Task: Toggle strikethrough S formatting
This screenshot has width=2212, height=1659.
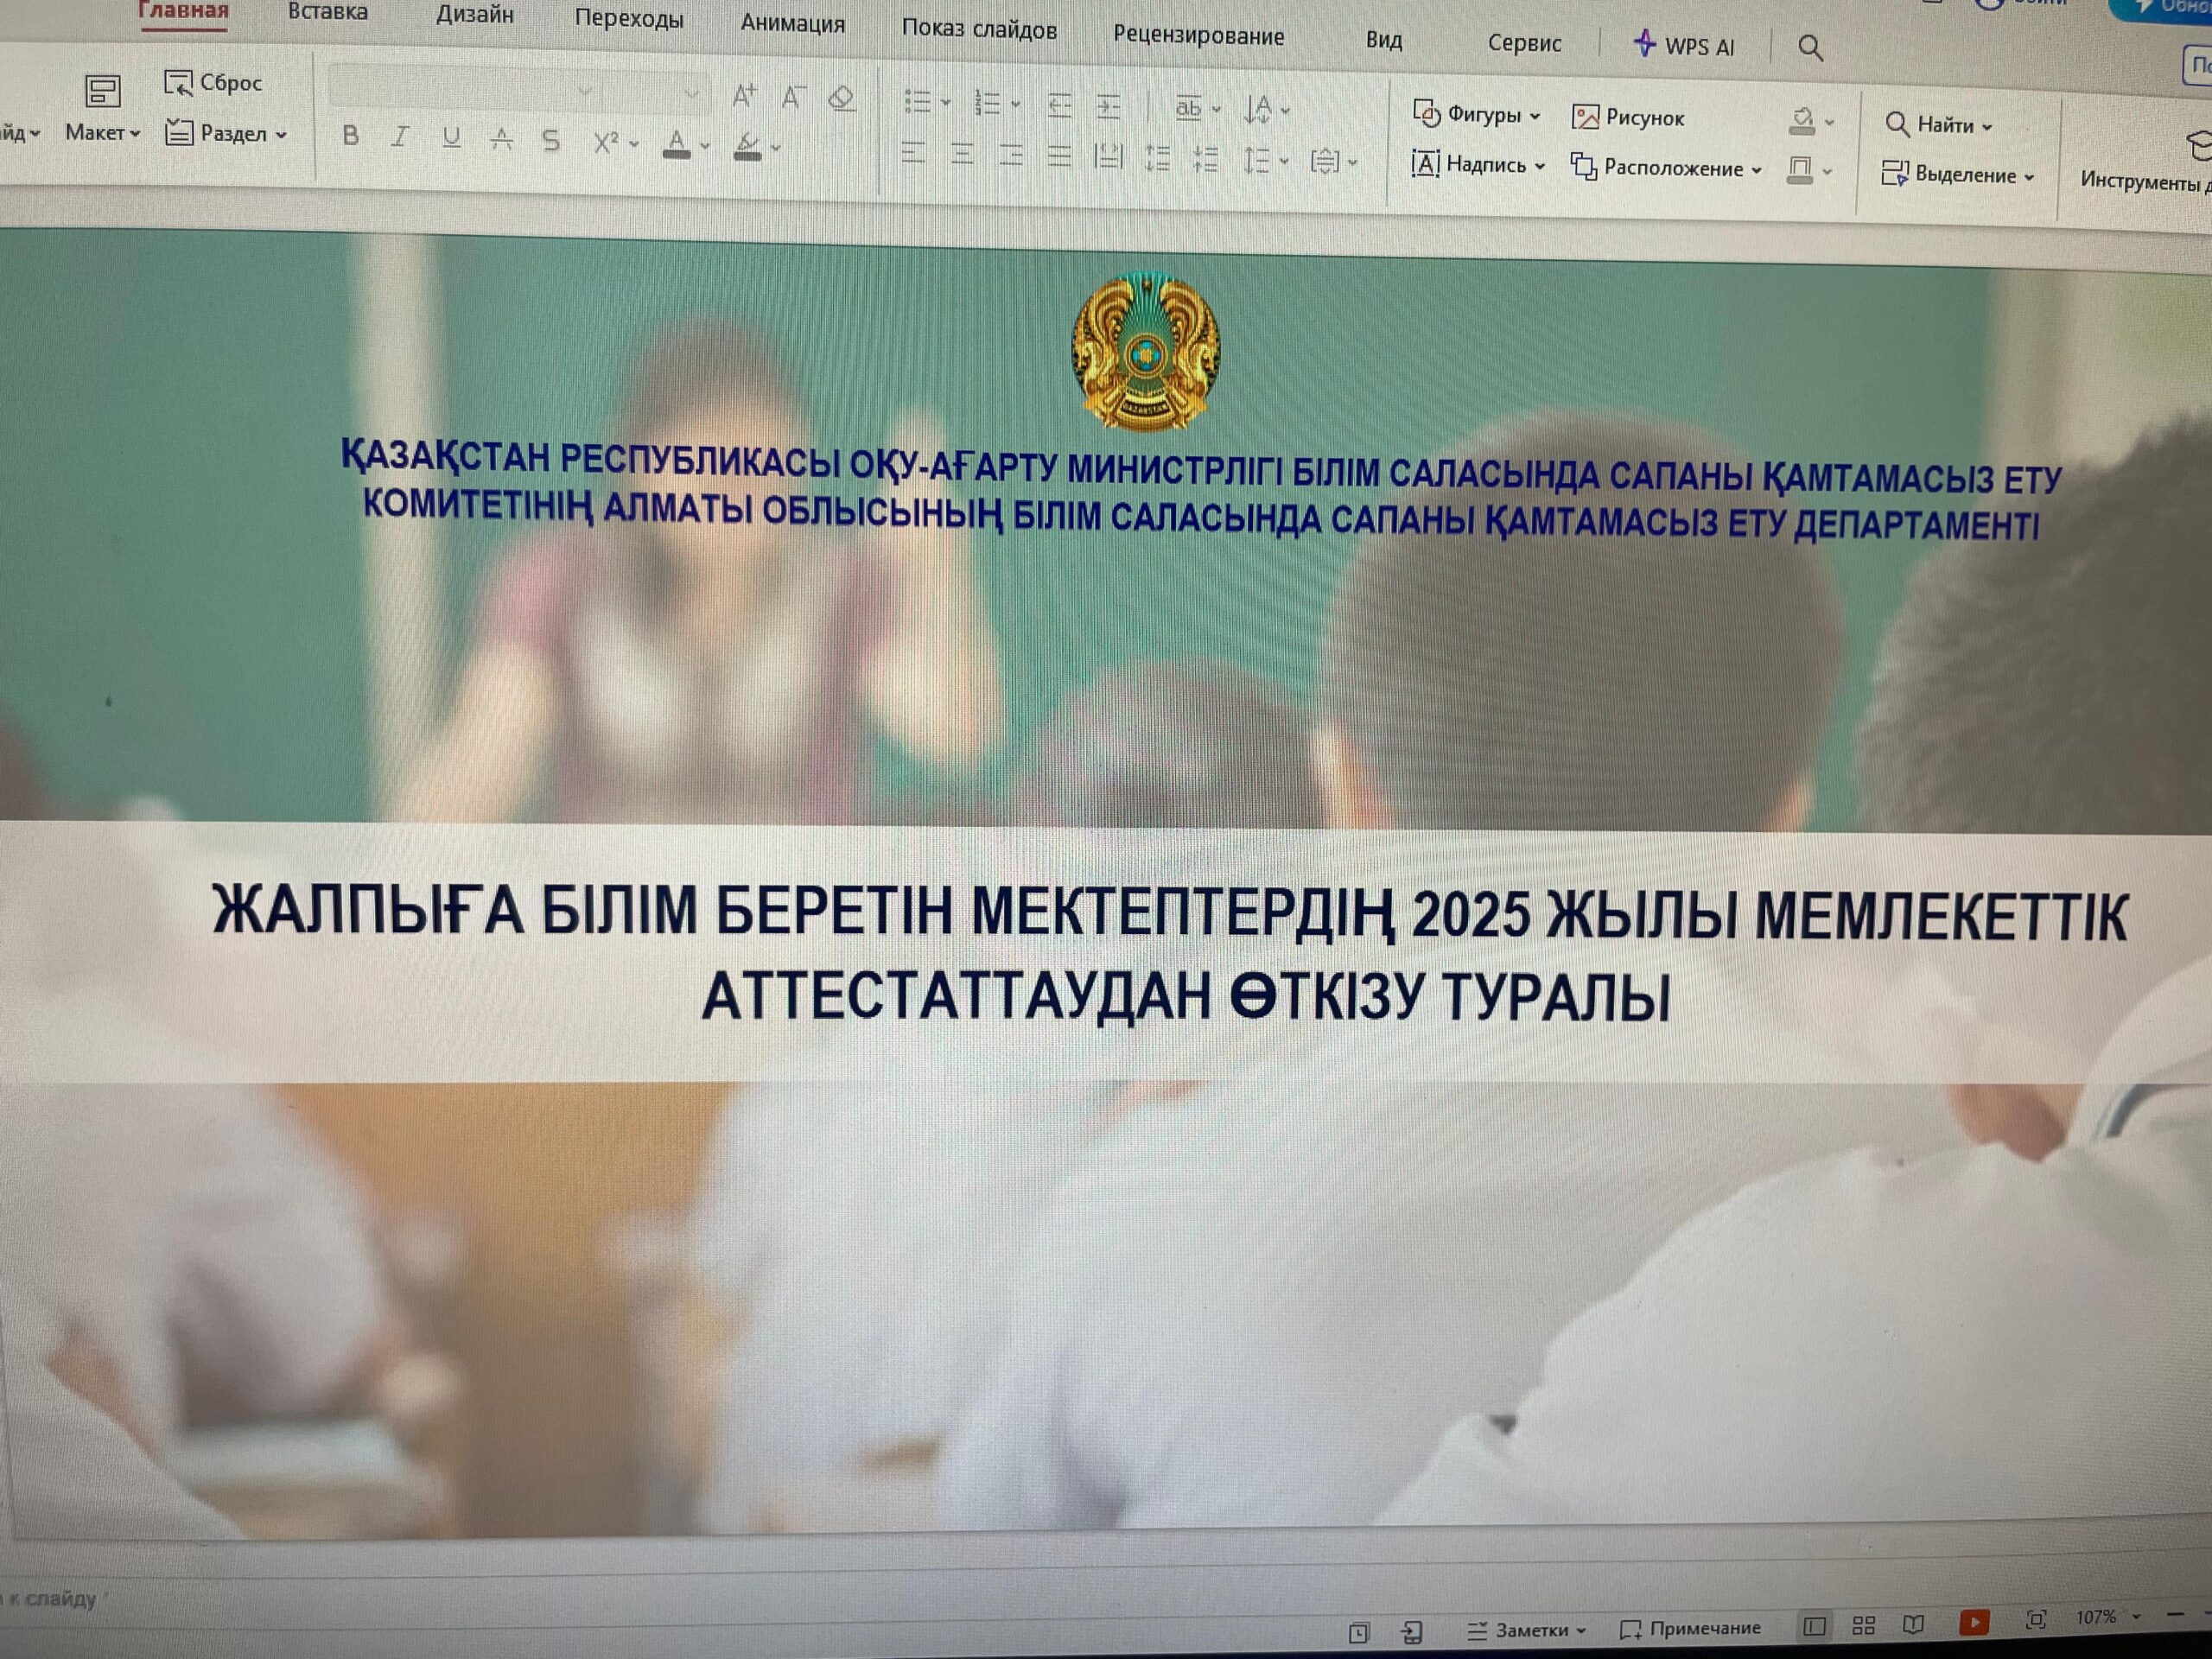Action: tap(551, 141)
